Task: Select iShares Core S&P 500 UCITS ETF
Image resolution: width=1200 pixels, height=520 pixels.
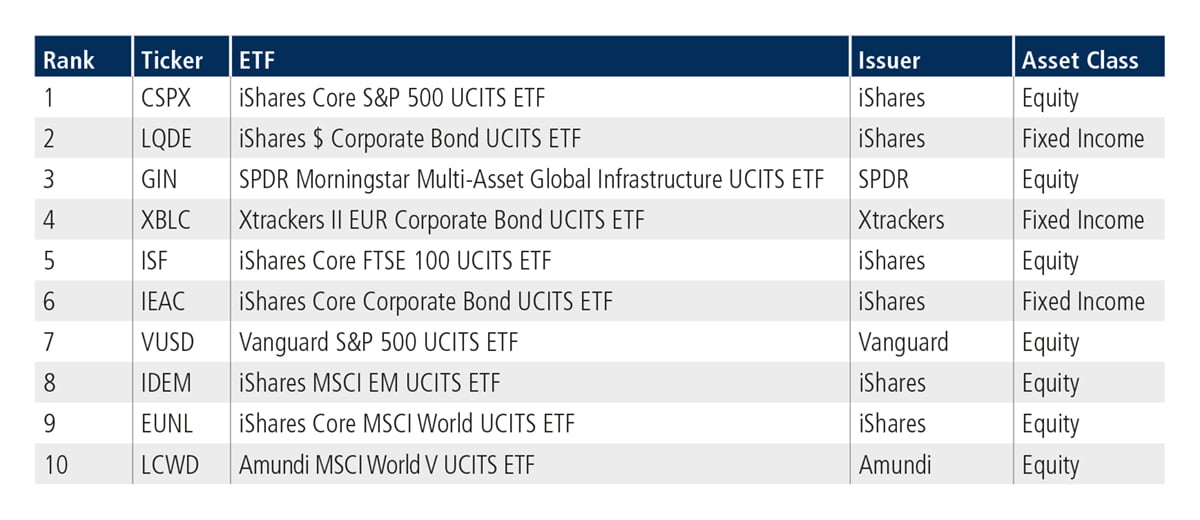Action: tap(392, 98)
